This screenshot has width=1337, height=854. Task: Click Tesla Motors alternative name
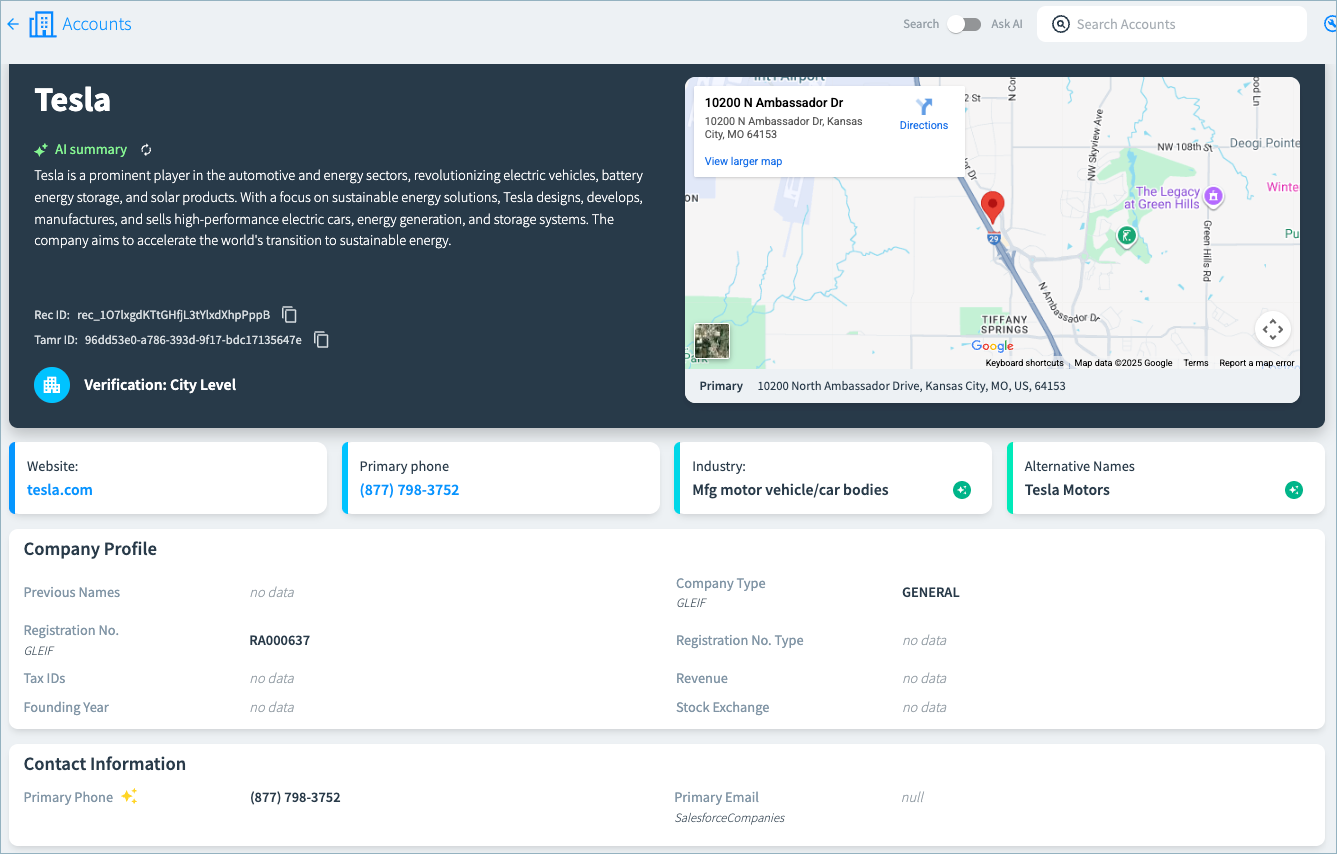pos(1067,490)
